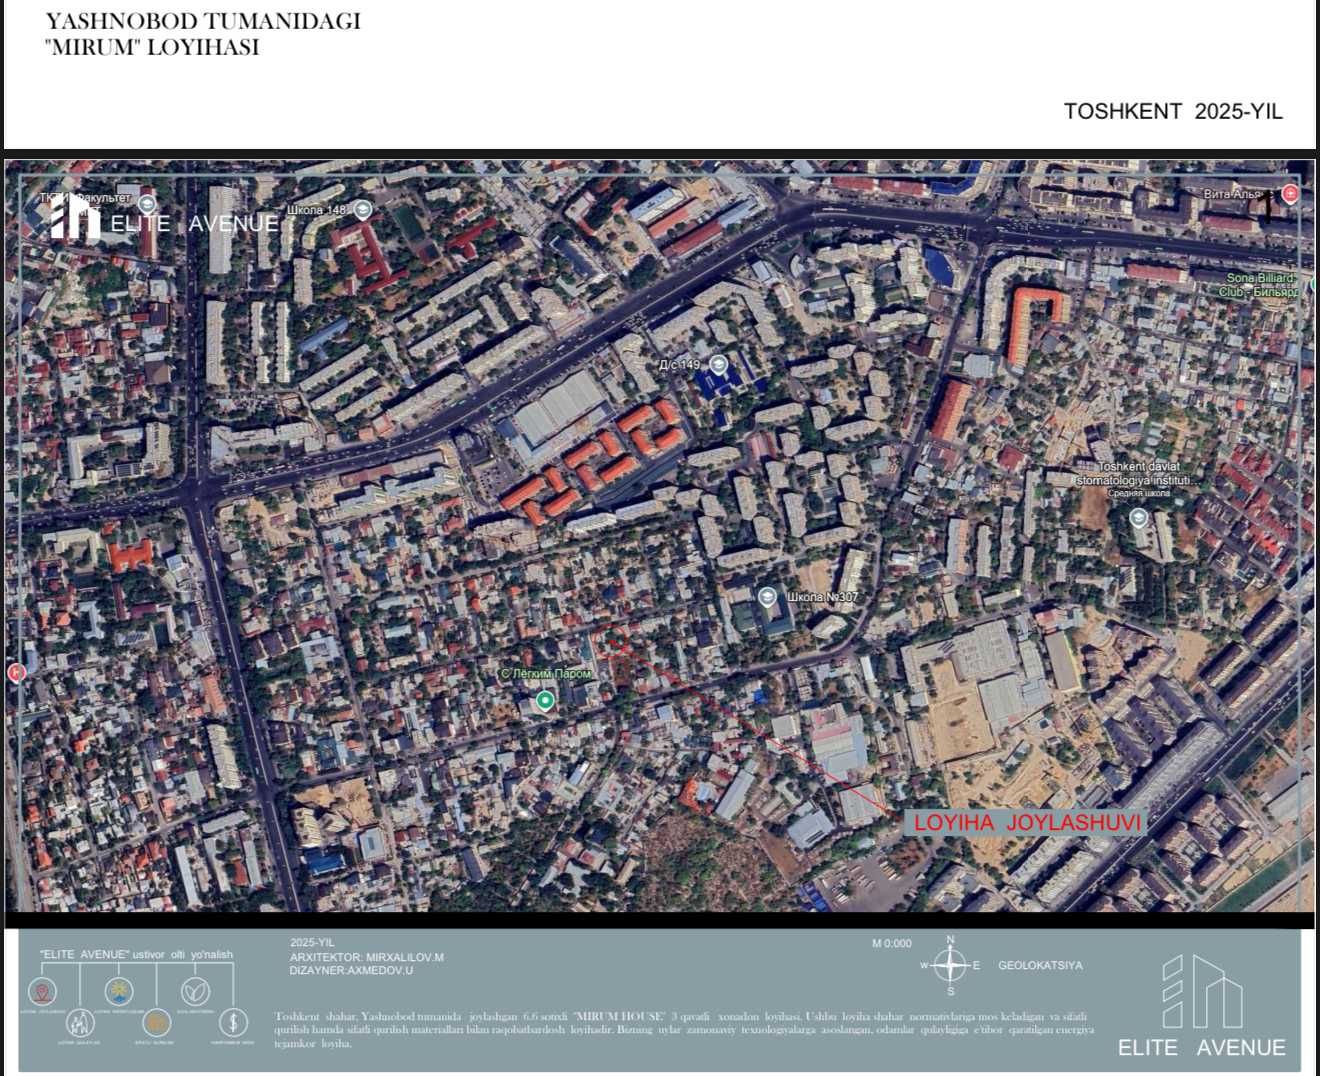
Task: Click the Средняя школа map pin icon
Action: [1138, 518]
